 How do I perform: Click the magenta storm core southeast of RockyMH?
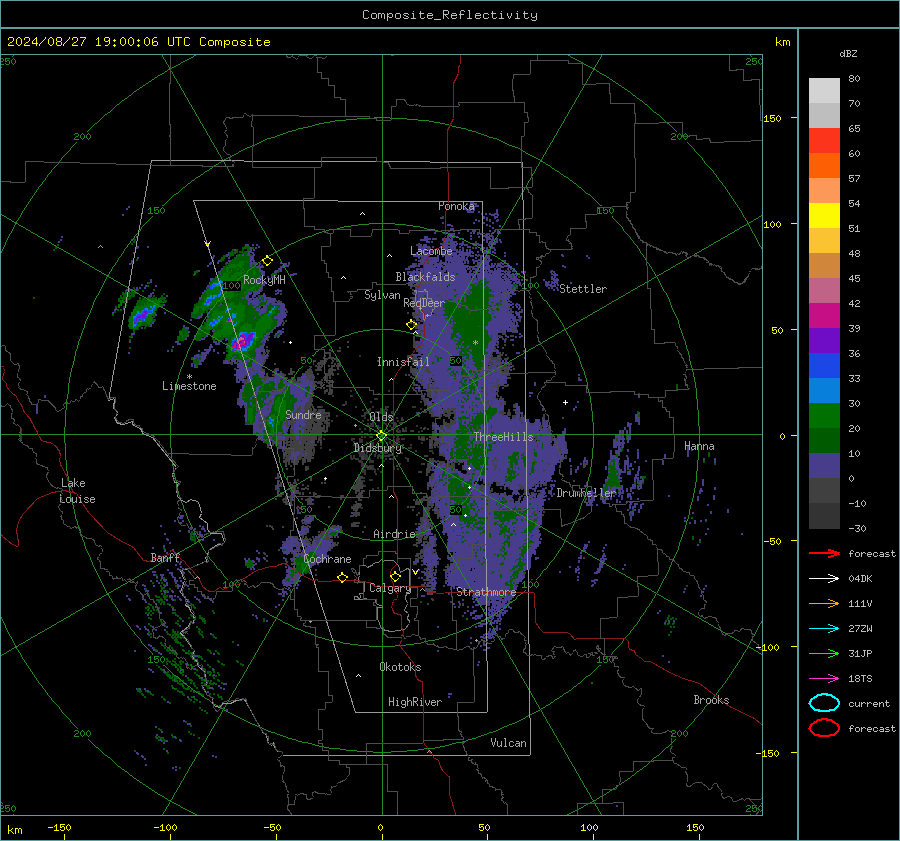(x=243, y=340)
